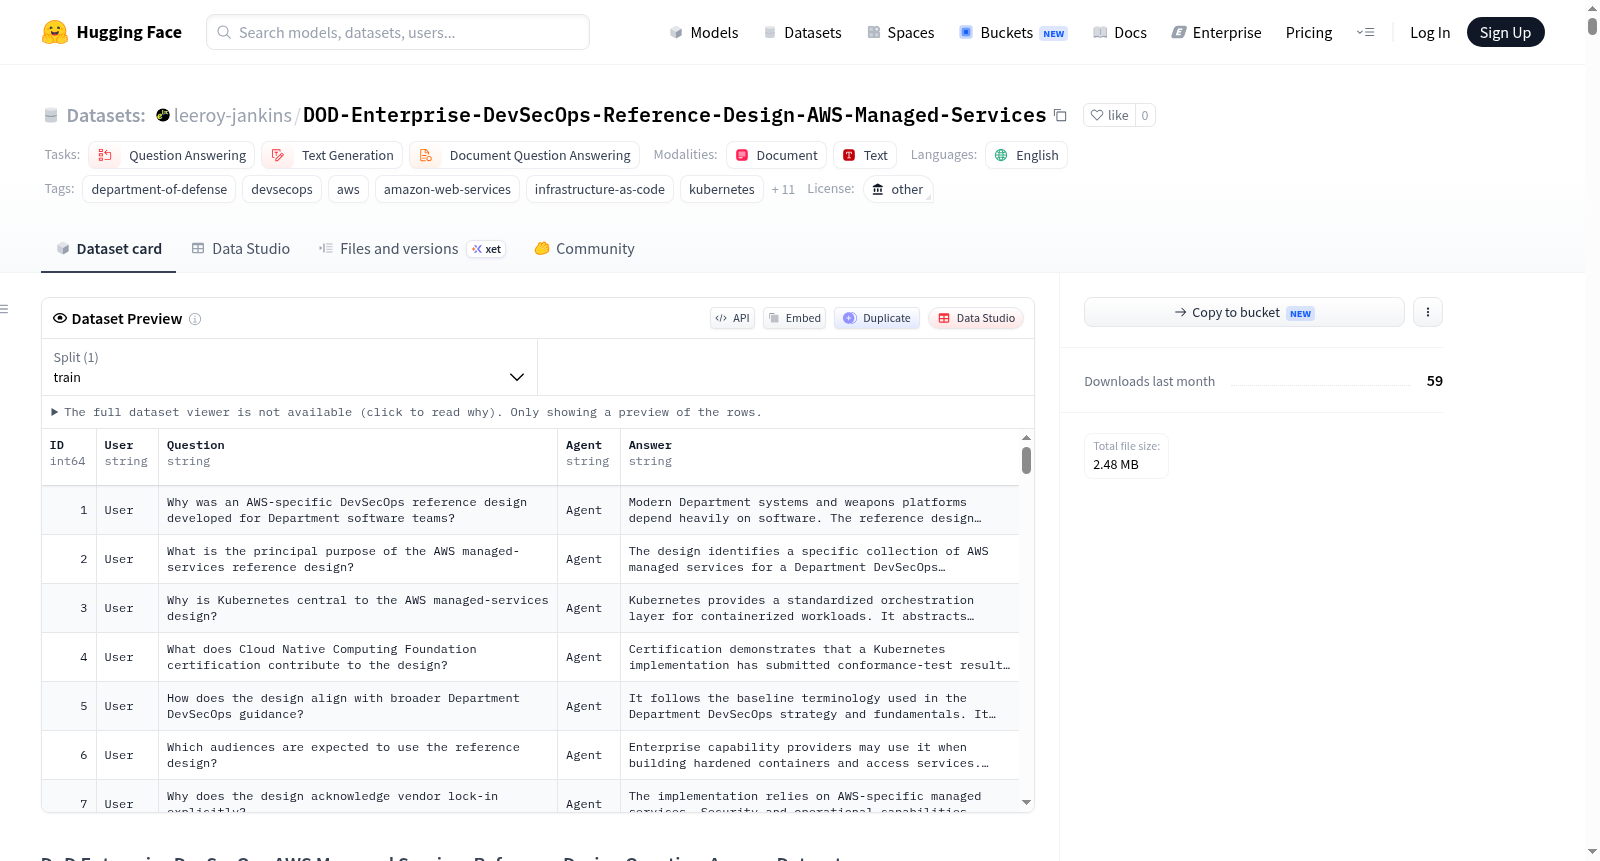The width and height of the screenshot is (1600, 861).
Task: Click the preview table scrollbar thumb
Action: [1026, 460]
